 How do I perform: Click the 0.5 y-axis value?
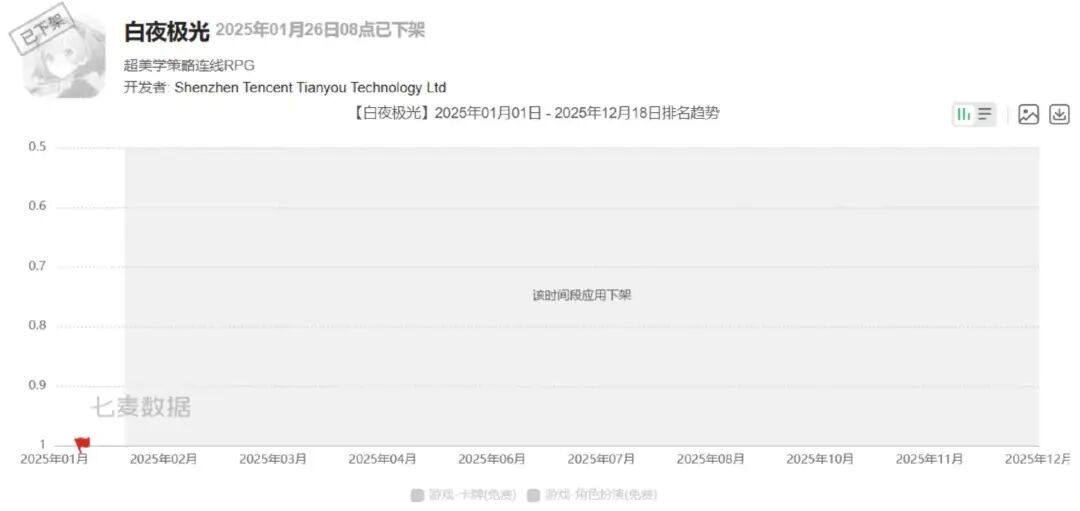click(37, 147)
